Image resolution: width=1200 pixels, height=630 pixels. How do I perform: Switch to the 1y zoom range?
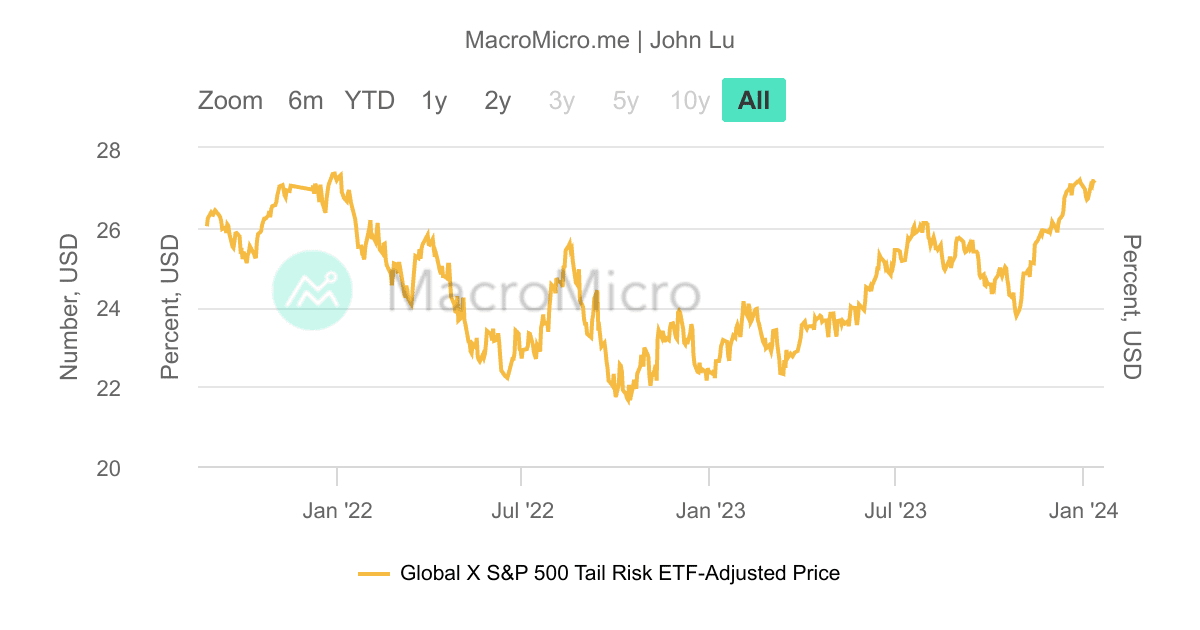coord(433,100)
